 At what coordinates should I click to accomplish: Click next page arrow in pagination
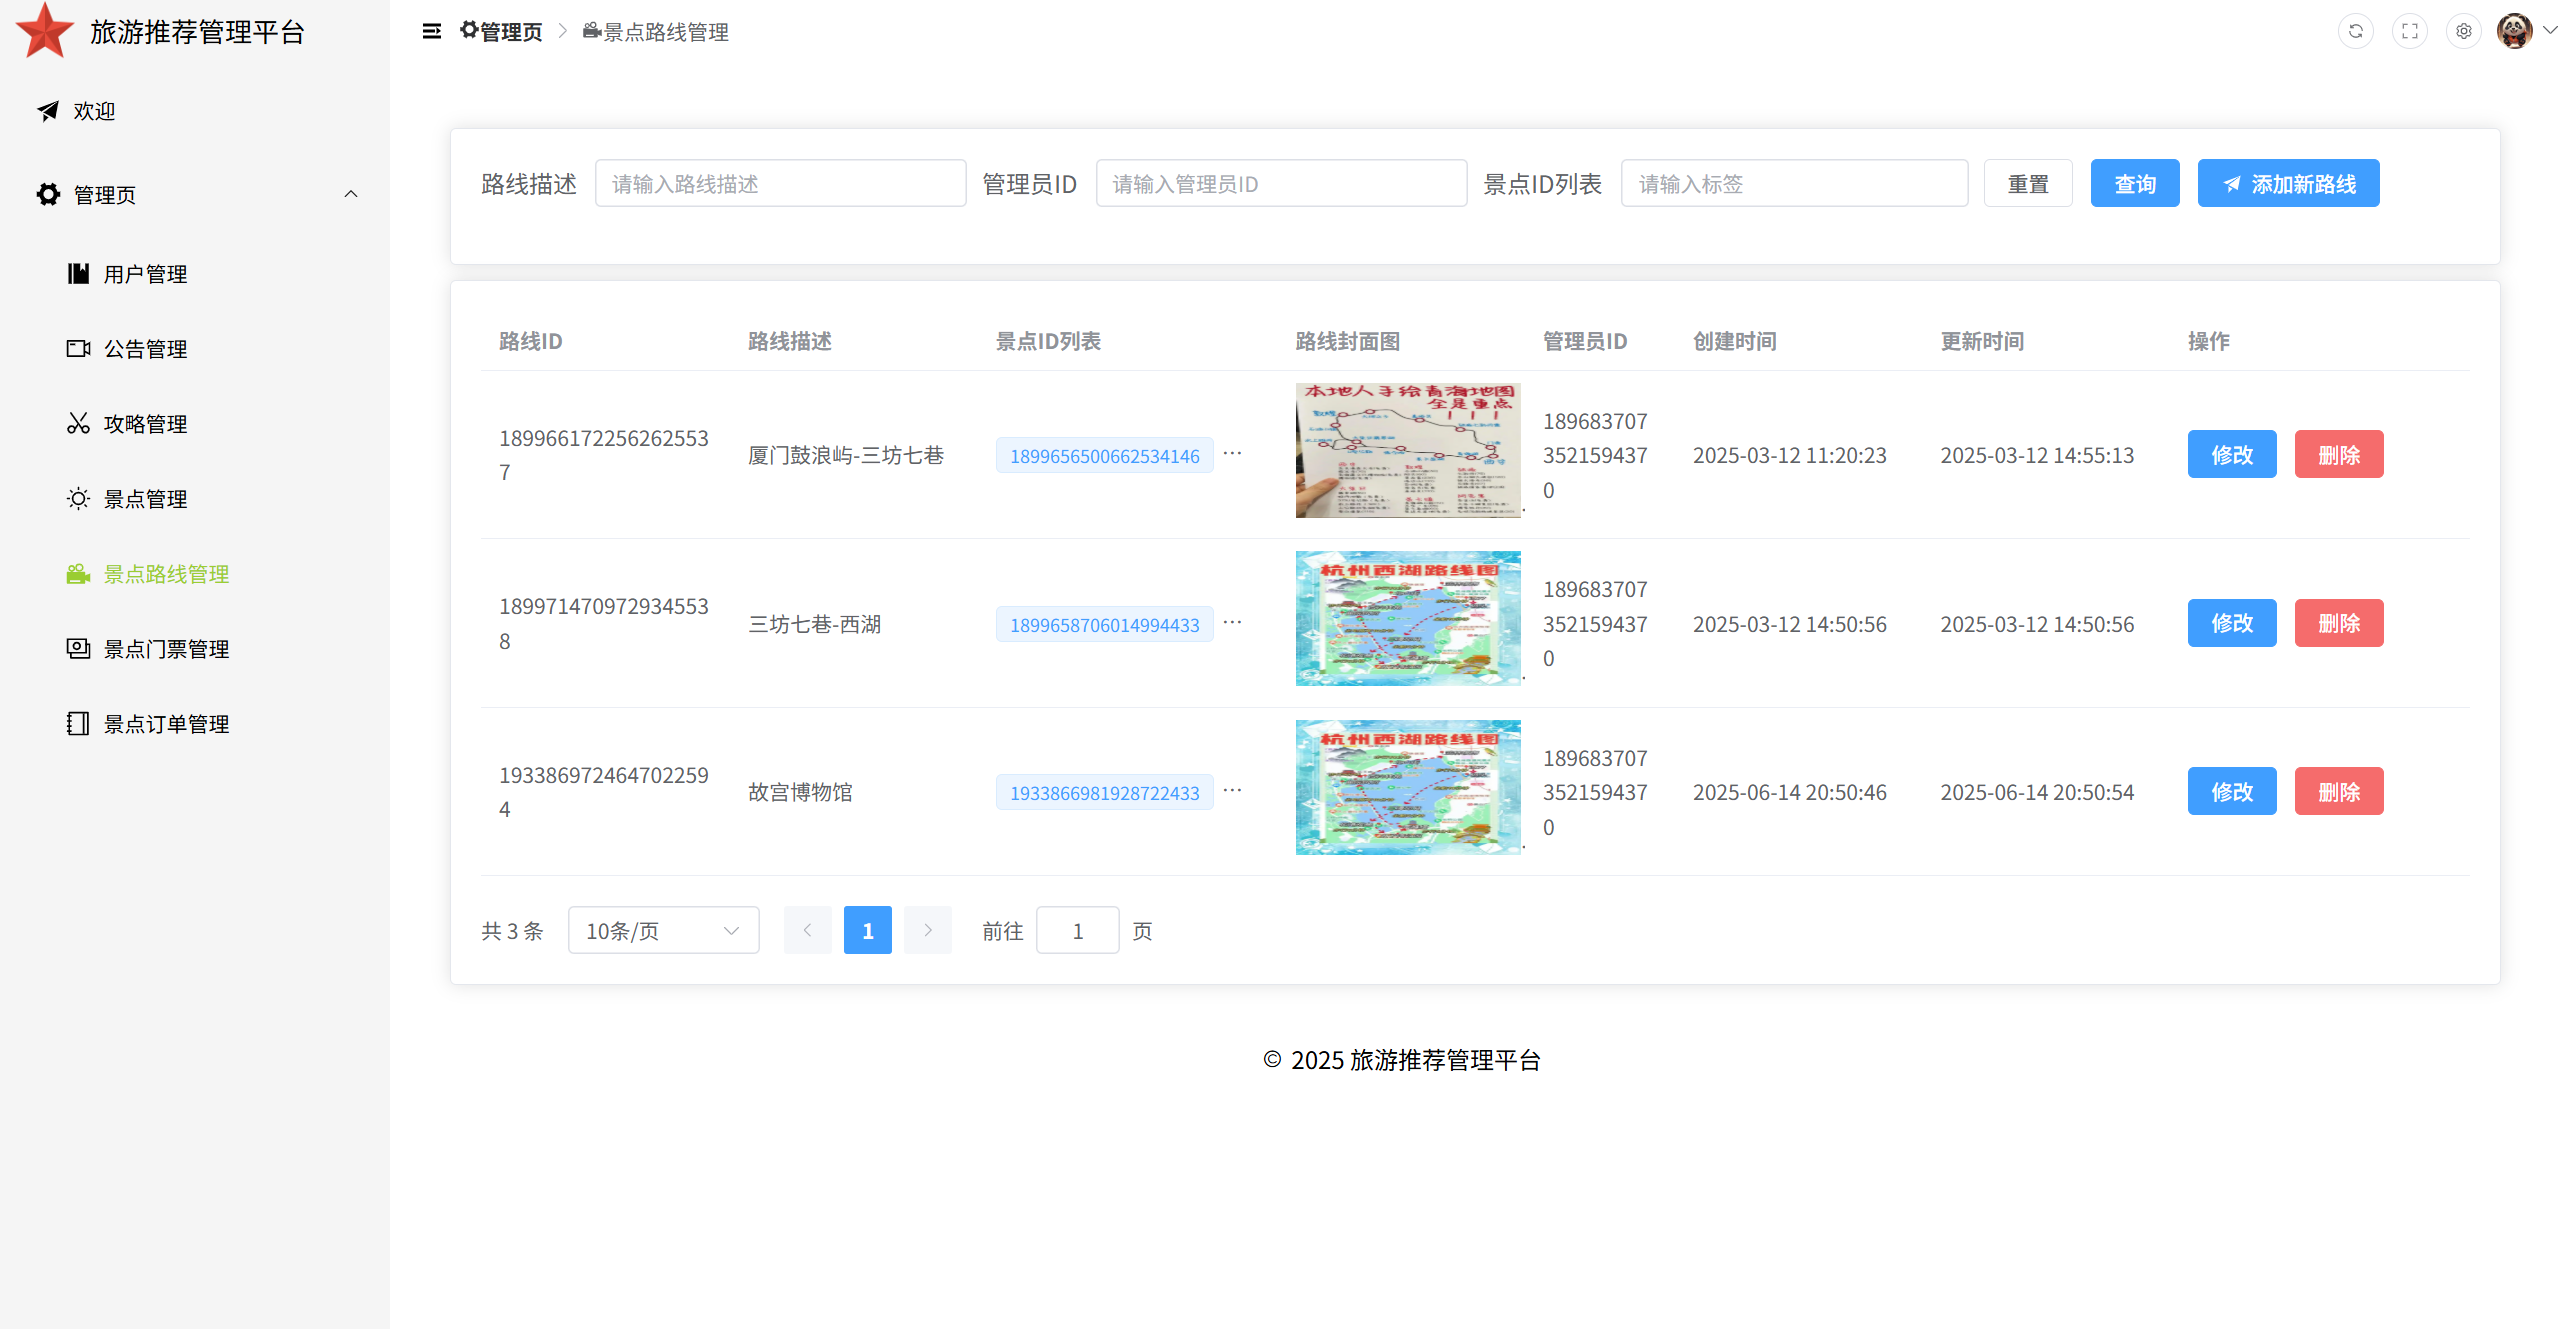click(927, 931)
